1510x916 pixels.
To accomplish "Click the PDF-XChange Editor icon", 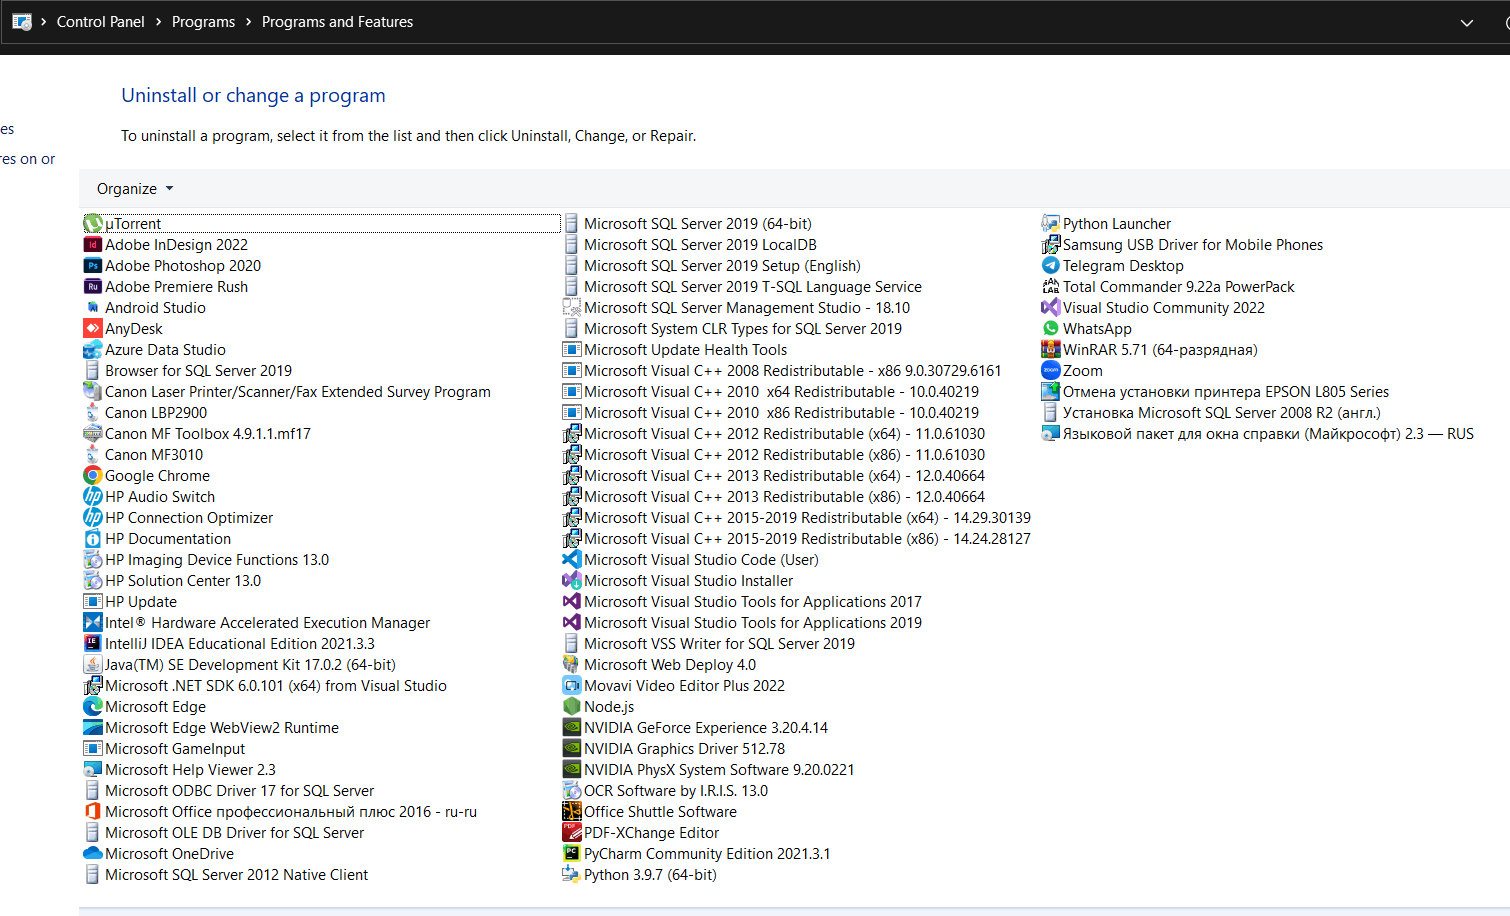I will point(572,833).
